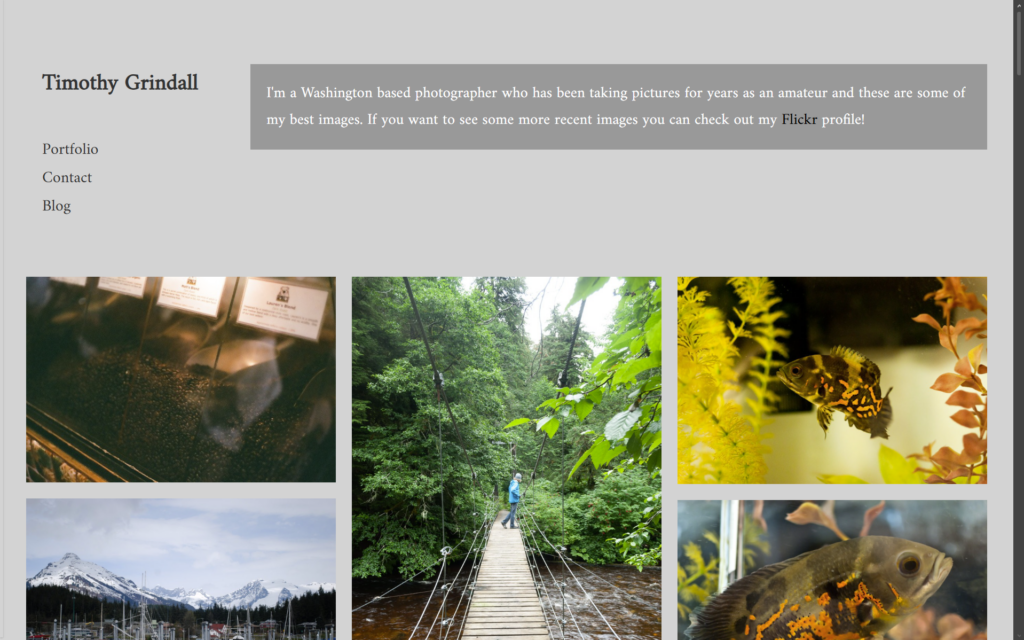The image size is (1024, 640).
Task: View the forest suspension bridge photo
Action: [x=506, y=458]
